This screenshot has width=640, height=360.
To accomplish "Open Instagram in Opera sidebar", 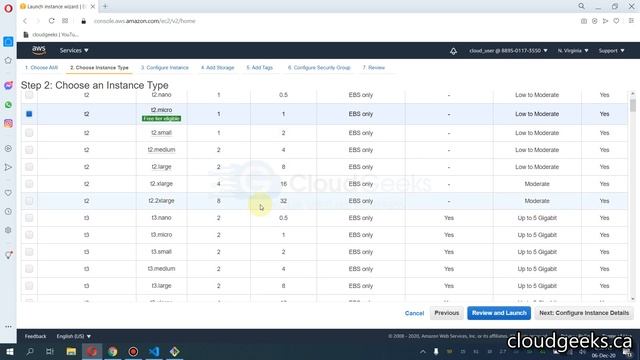I will 8,123.
